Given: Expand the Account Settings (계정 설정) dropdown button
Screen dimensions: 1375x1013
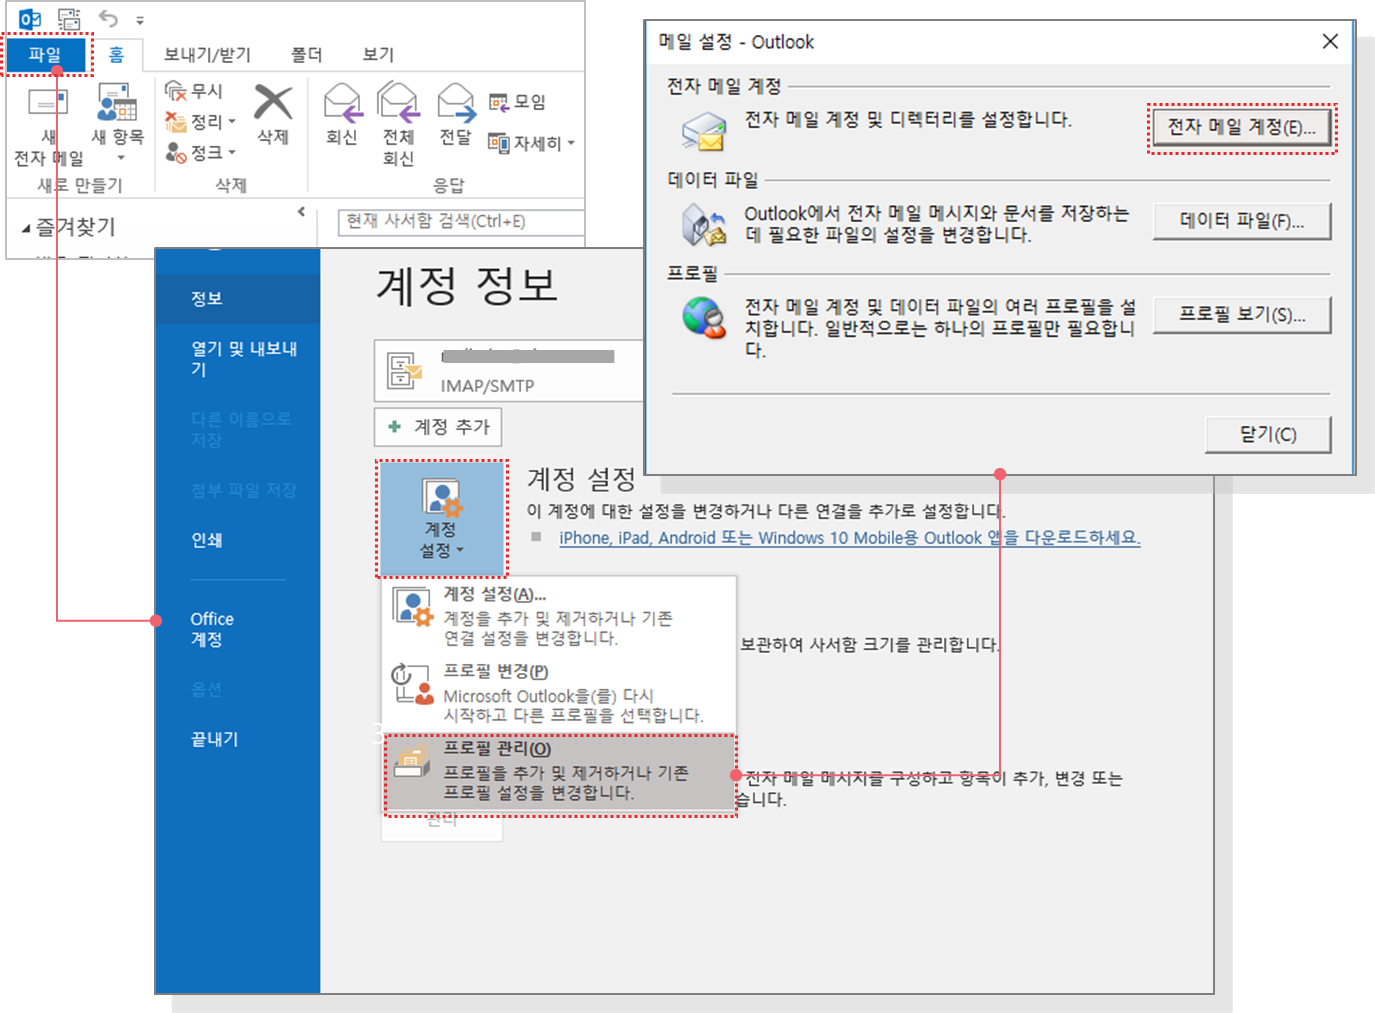Looking at the screenshot, I should coord(441,518).
